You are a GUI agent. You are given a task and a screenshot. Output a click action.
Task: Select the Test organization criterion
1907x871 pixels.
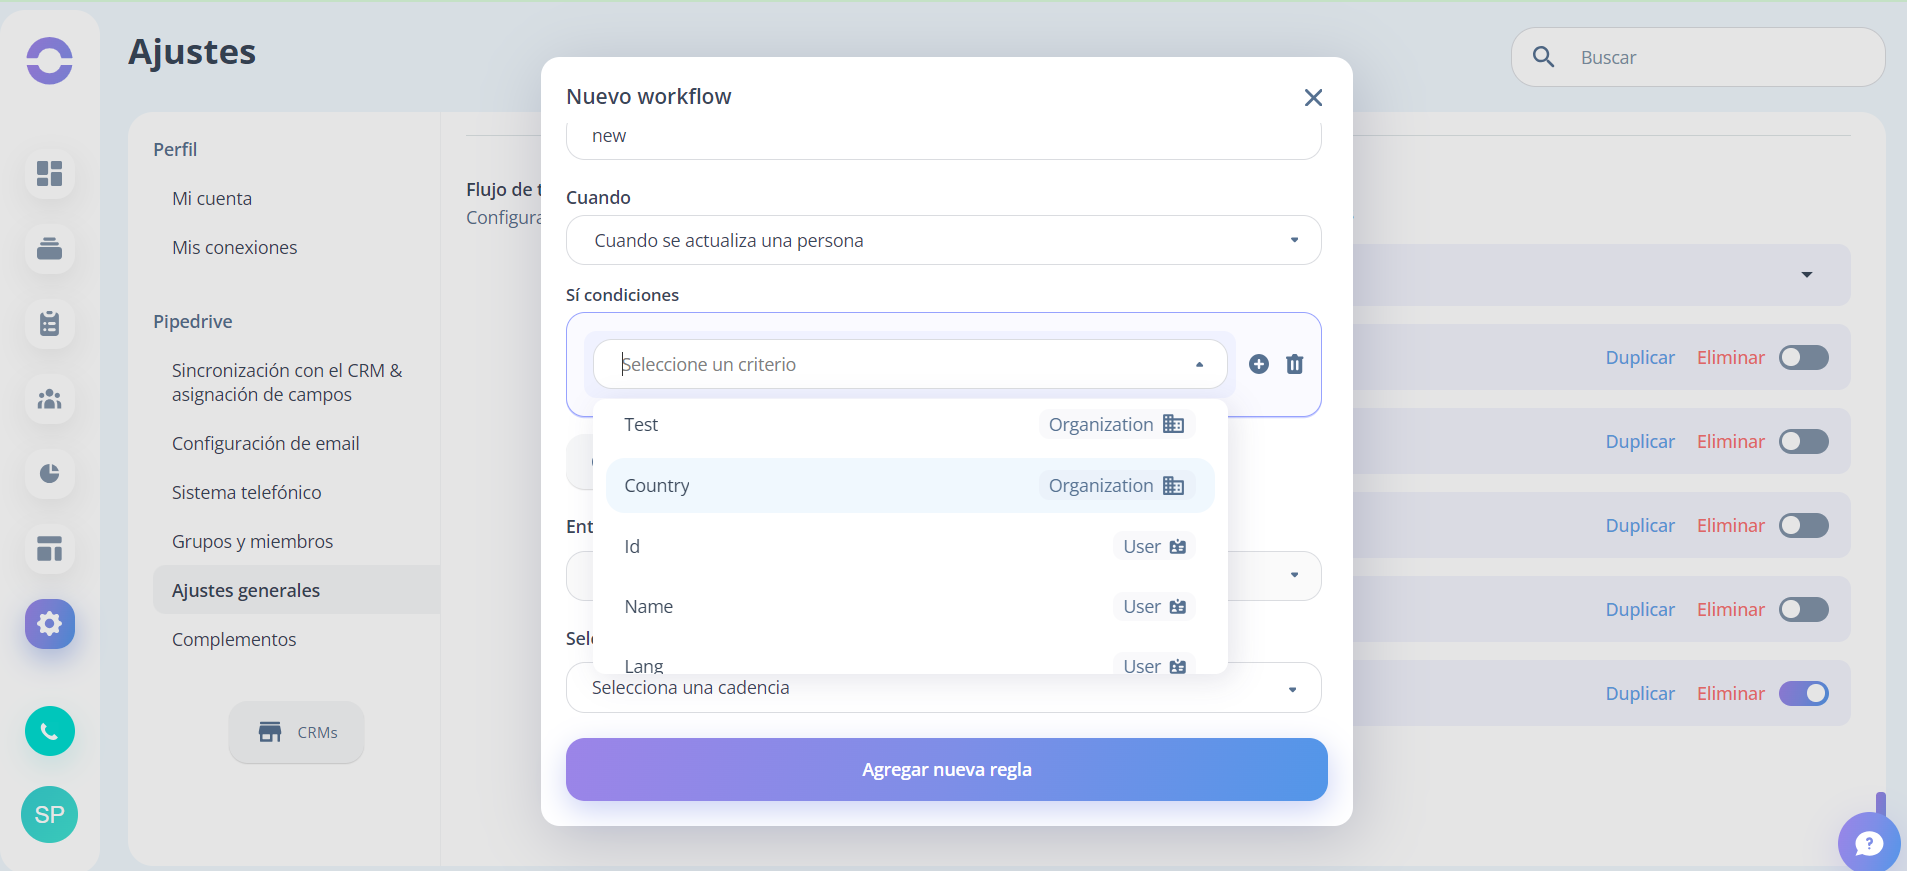(909, 424)
